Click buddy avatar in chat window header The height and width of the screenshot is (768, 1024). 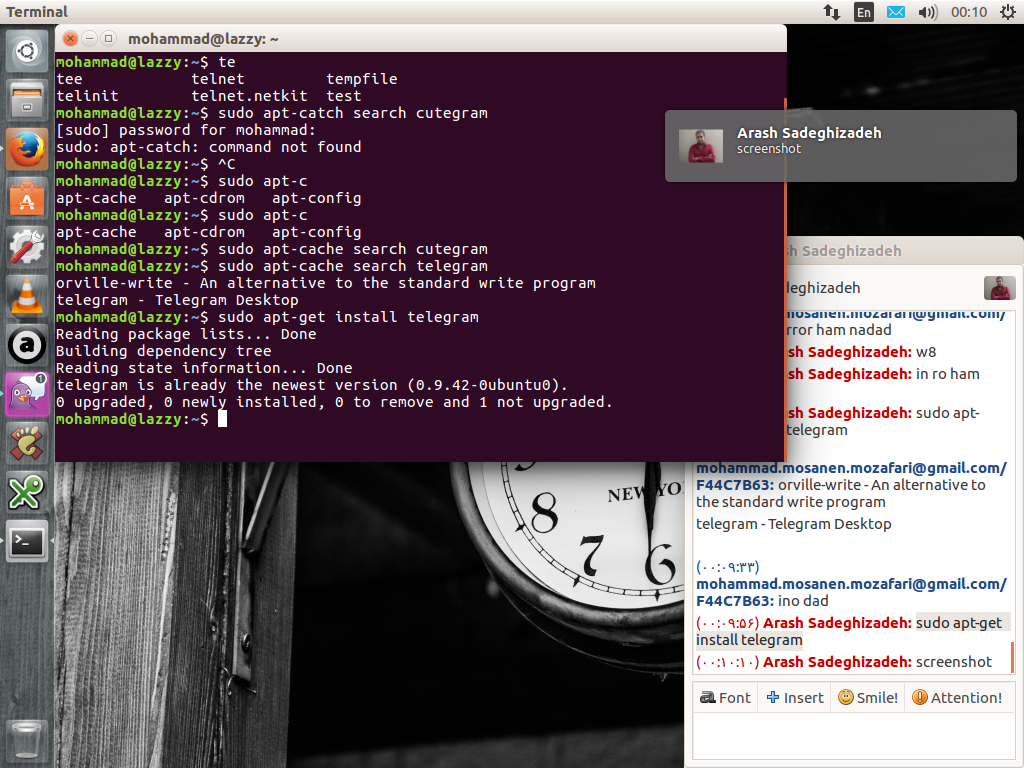pyautogui.click(x=999, y=287)
